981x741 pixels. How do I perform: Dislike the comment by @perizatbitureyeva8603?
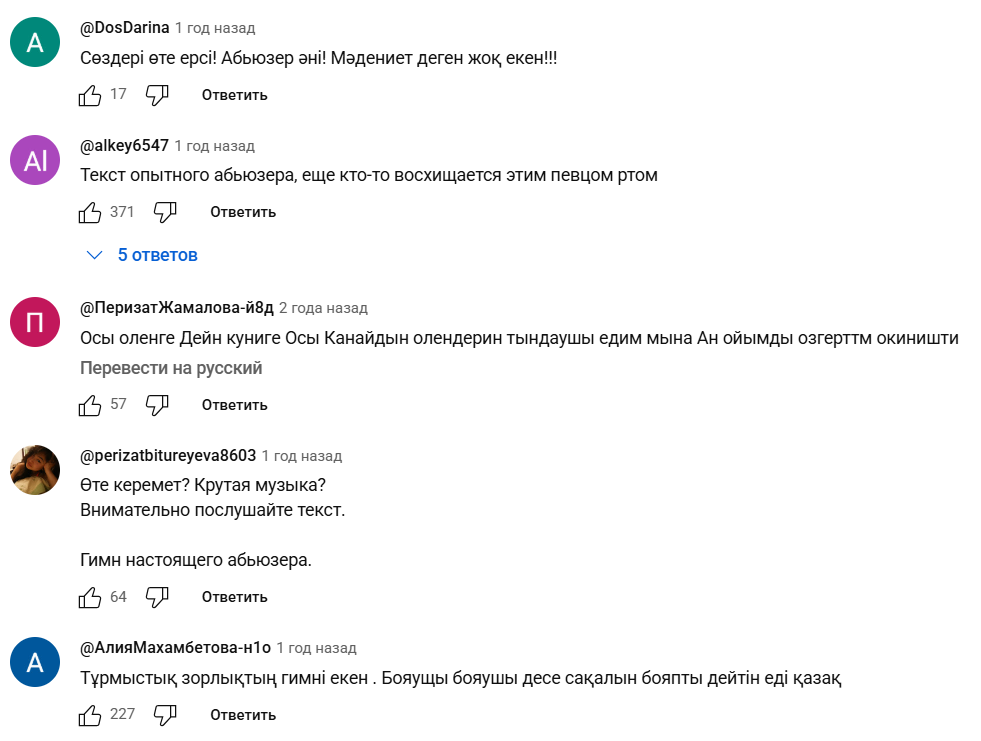coord(157,597)
